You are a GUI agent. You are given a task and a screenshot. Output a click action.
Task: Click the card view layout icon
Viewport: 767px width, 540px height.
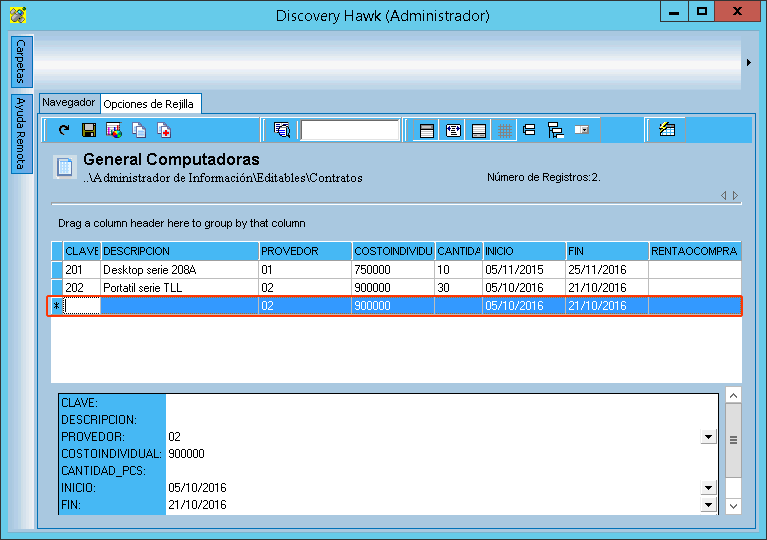(529, 130)
